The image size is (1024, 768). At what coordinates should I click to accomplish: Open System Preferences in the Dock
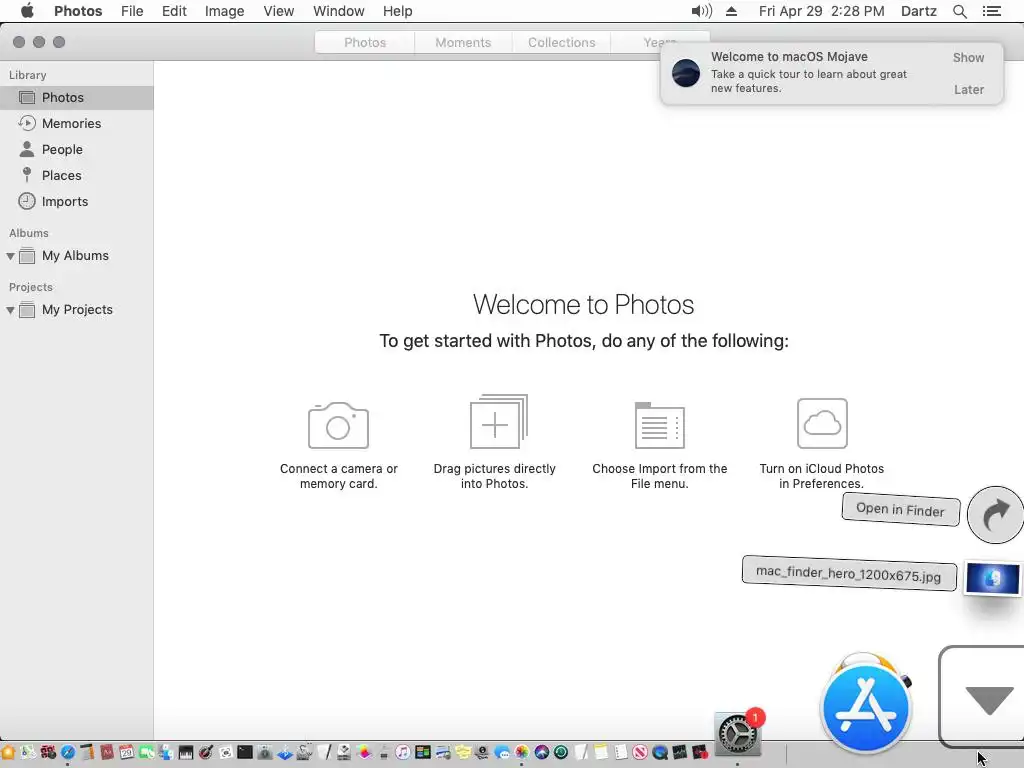pos(738,733)
